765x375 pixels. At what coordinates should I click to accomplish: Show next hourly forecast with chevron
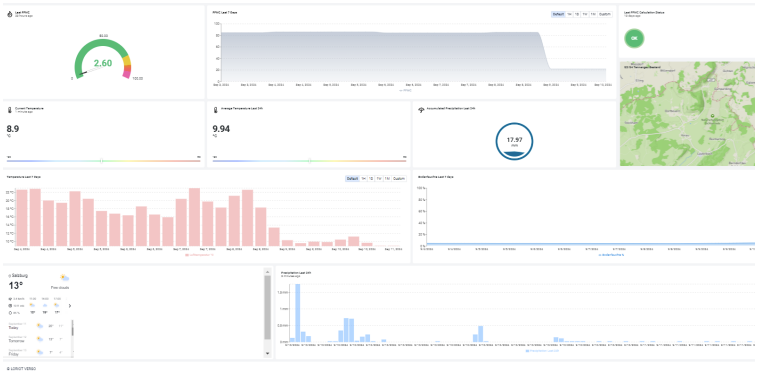(x=70, y=306)
